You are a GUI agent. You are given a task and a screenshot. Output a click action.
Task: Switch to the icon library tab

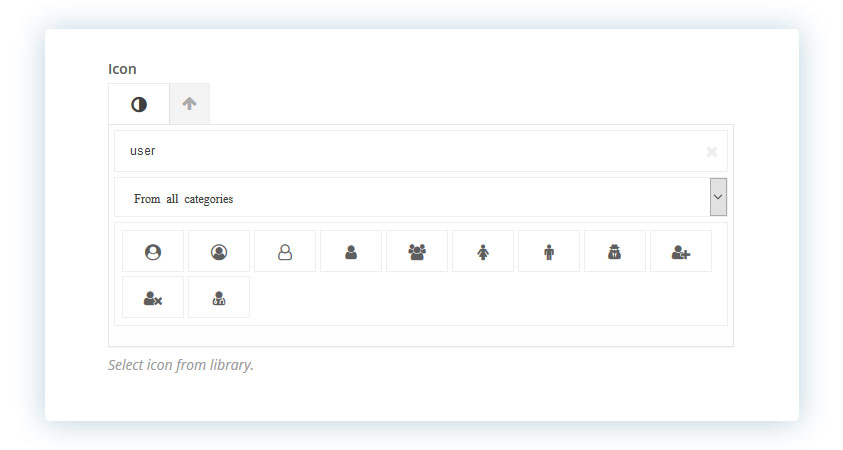139,104
